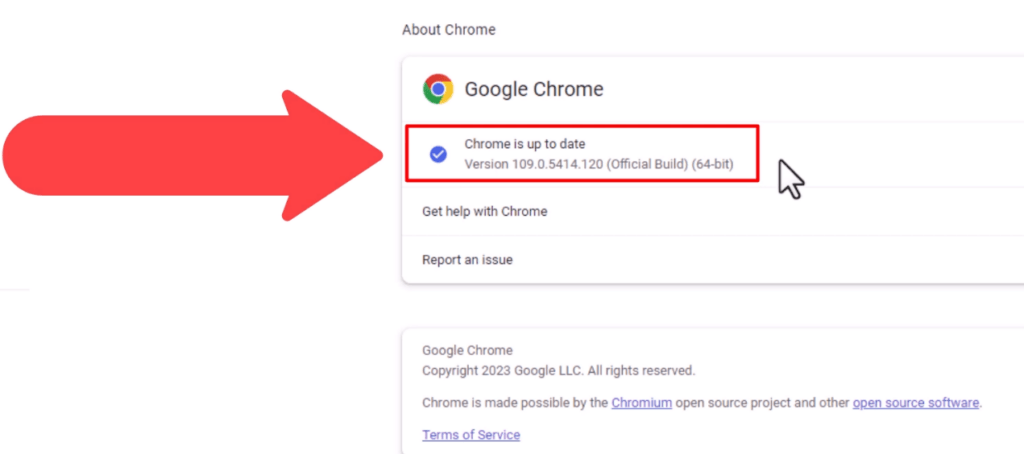Select the Chrome is up to date text
This screenshot has width=1024, height=454.
tap(525, 144)
